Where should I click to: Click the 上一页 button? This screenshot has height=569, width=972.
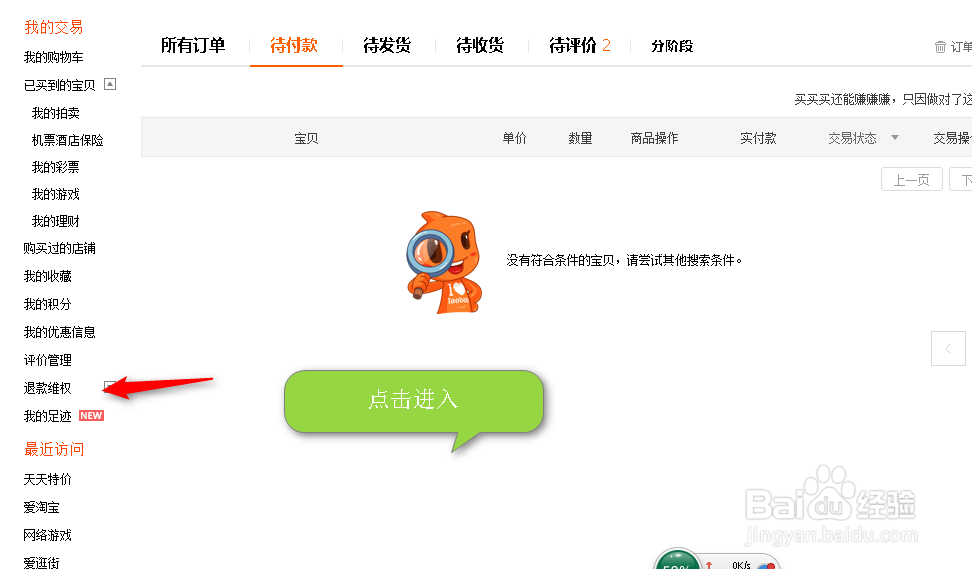point(912,180)
